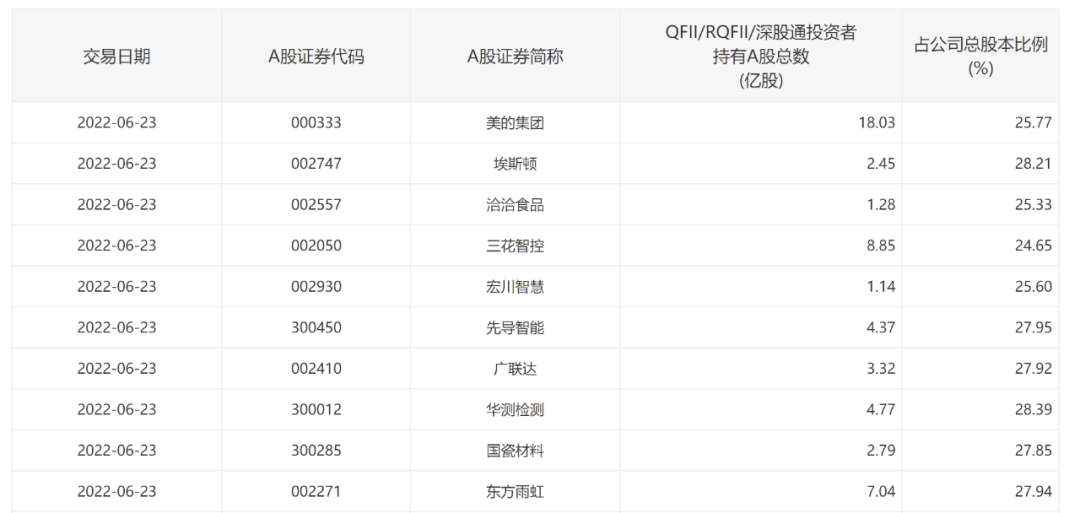The width and height of the screenshot is (1080, 513).
Task: Select stock name 美的集团
Action: [515, 123]
